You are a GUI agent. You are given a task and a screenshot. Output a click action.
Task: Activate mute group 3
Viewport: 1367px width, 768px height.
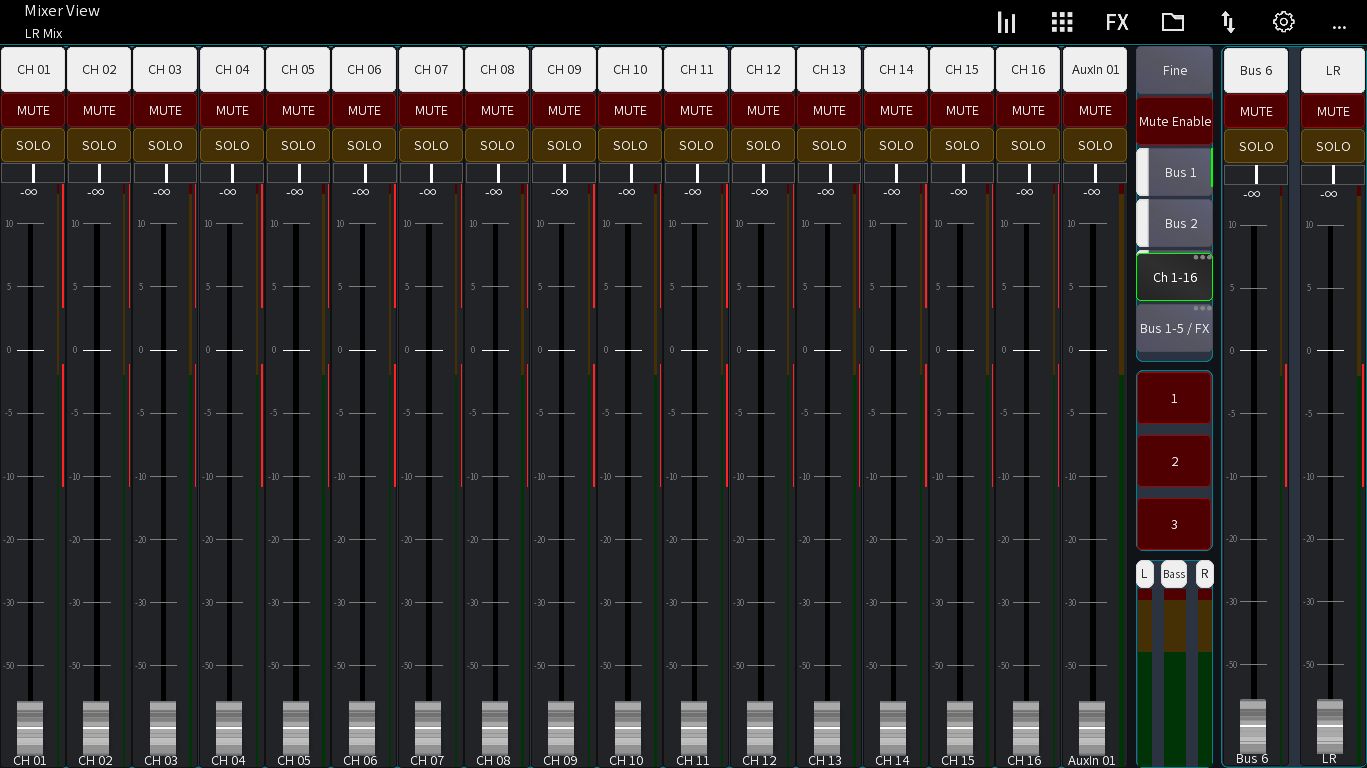click(1174, 524)
